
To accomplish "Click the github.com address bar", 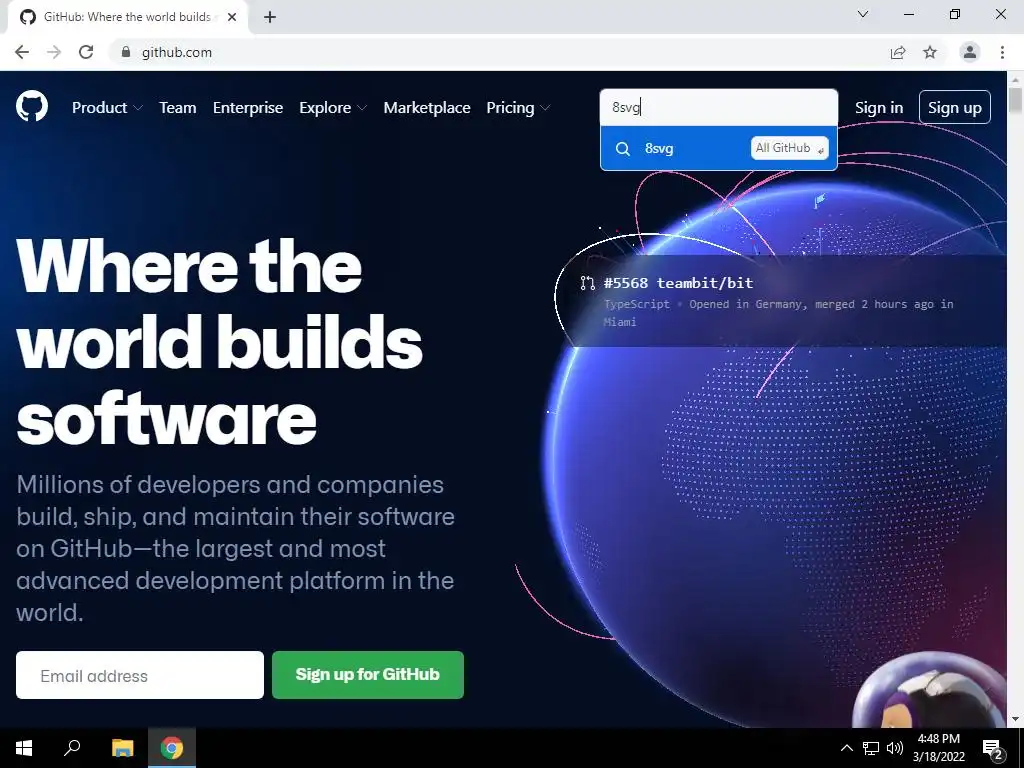I will click(x=496, y=52).
